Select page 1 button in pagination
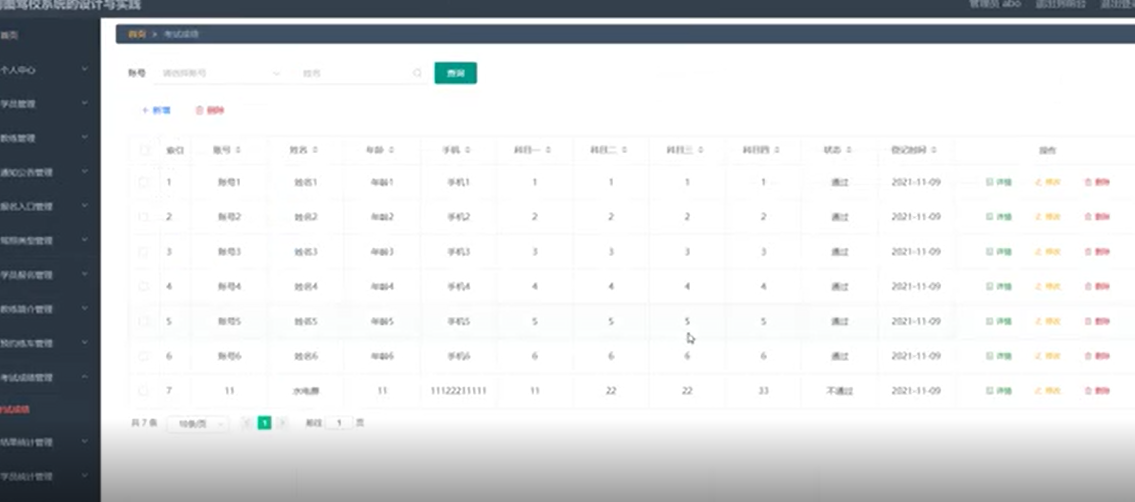Viewport: 1135px width, 502px height. point(264,423)
